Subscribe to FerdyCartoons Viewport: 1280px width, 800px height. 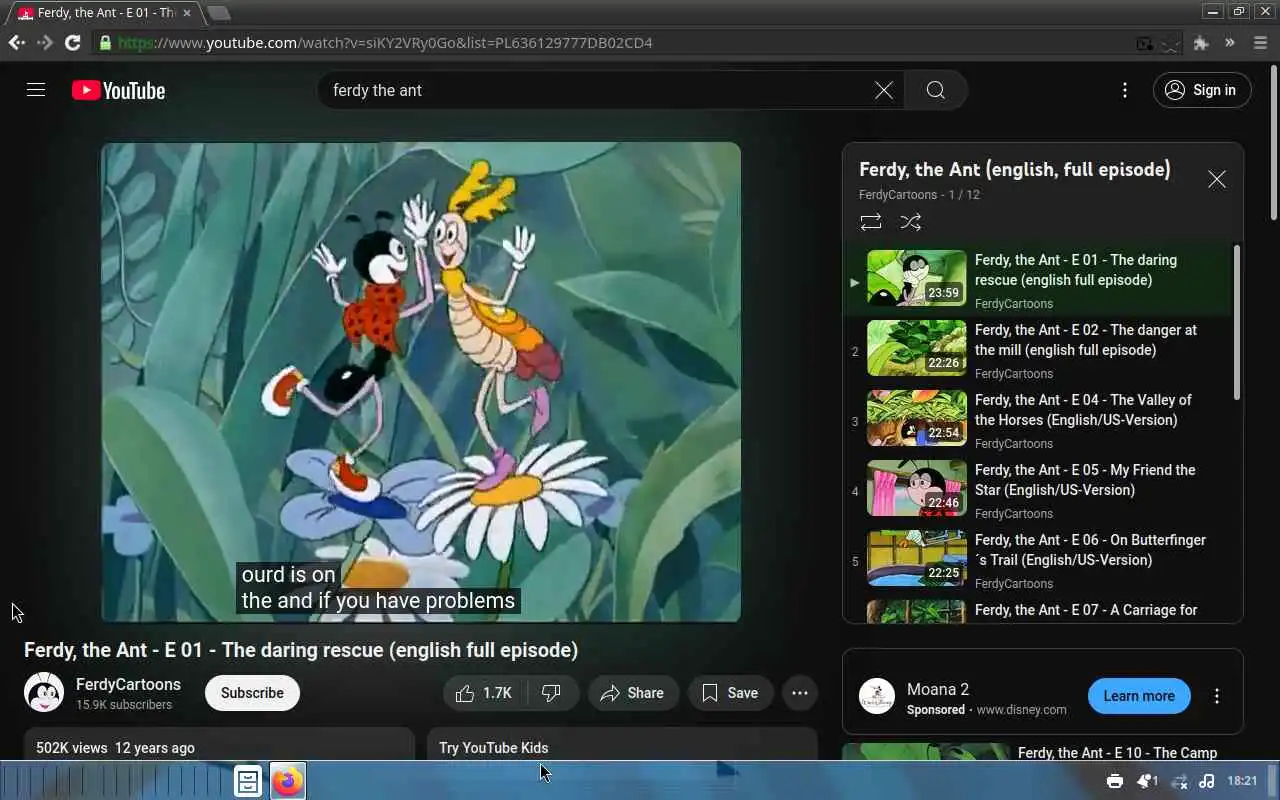[x=252, y=693]
